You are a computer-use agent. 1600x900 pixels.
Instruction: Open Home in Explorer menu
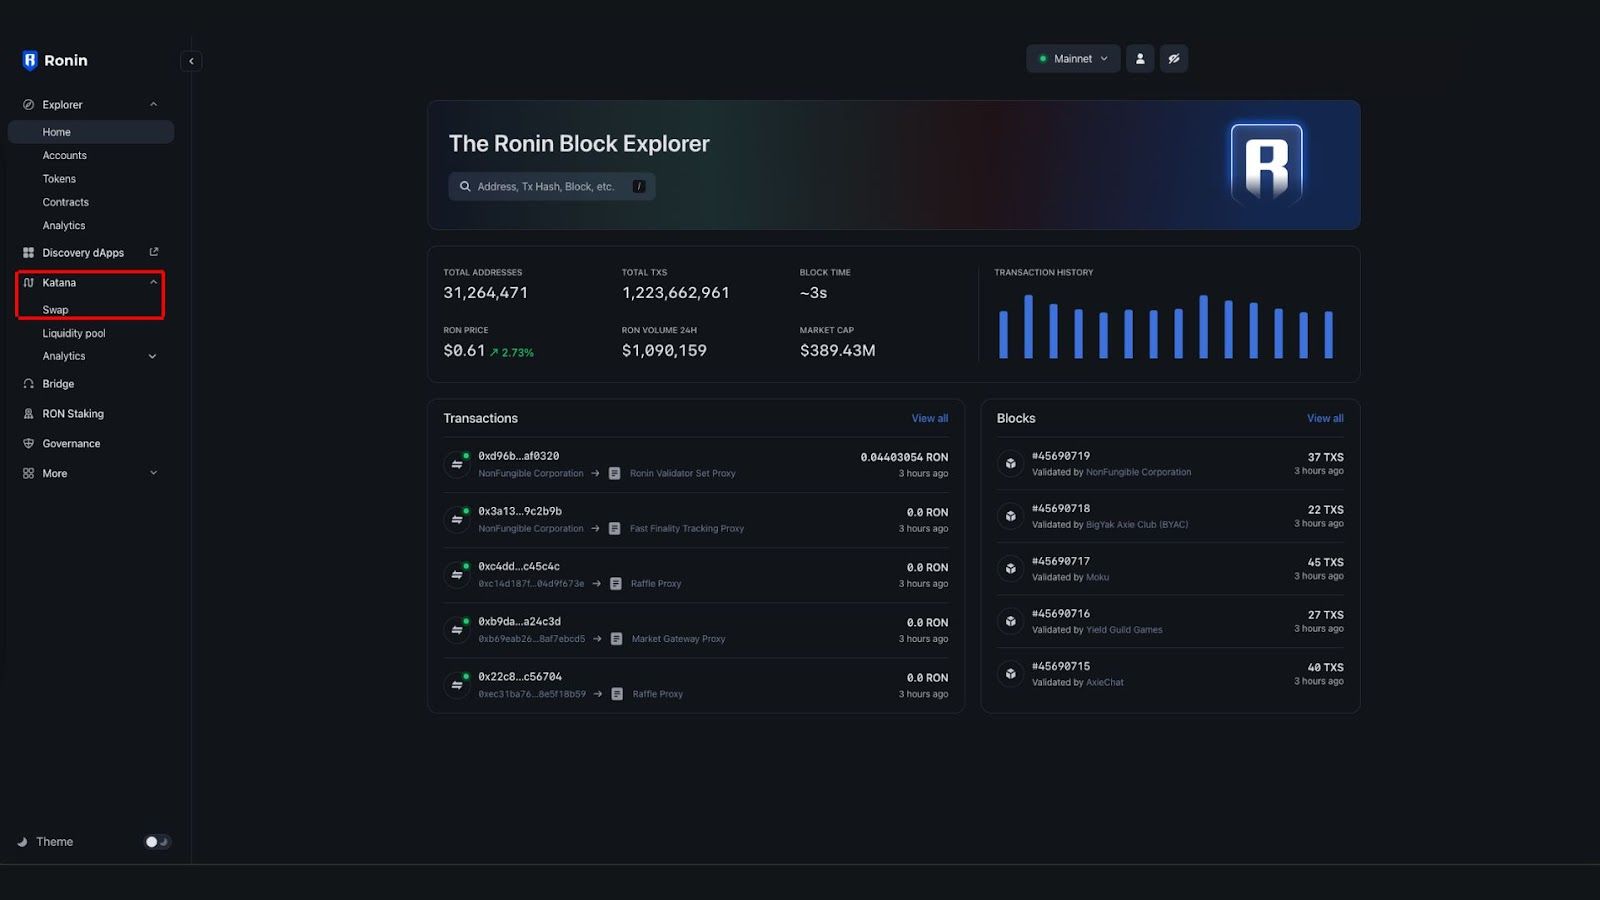91,132
